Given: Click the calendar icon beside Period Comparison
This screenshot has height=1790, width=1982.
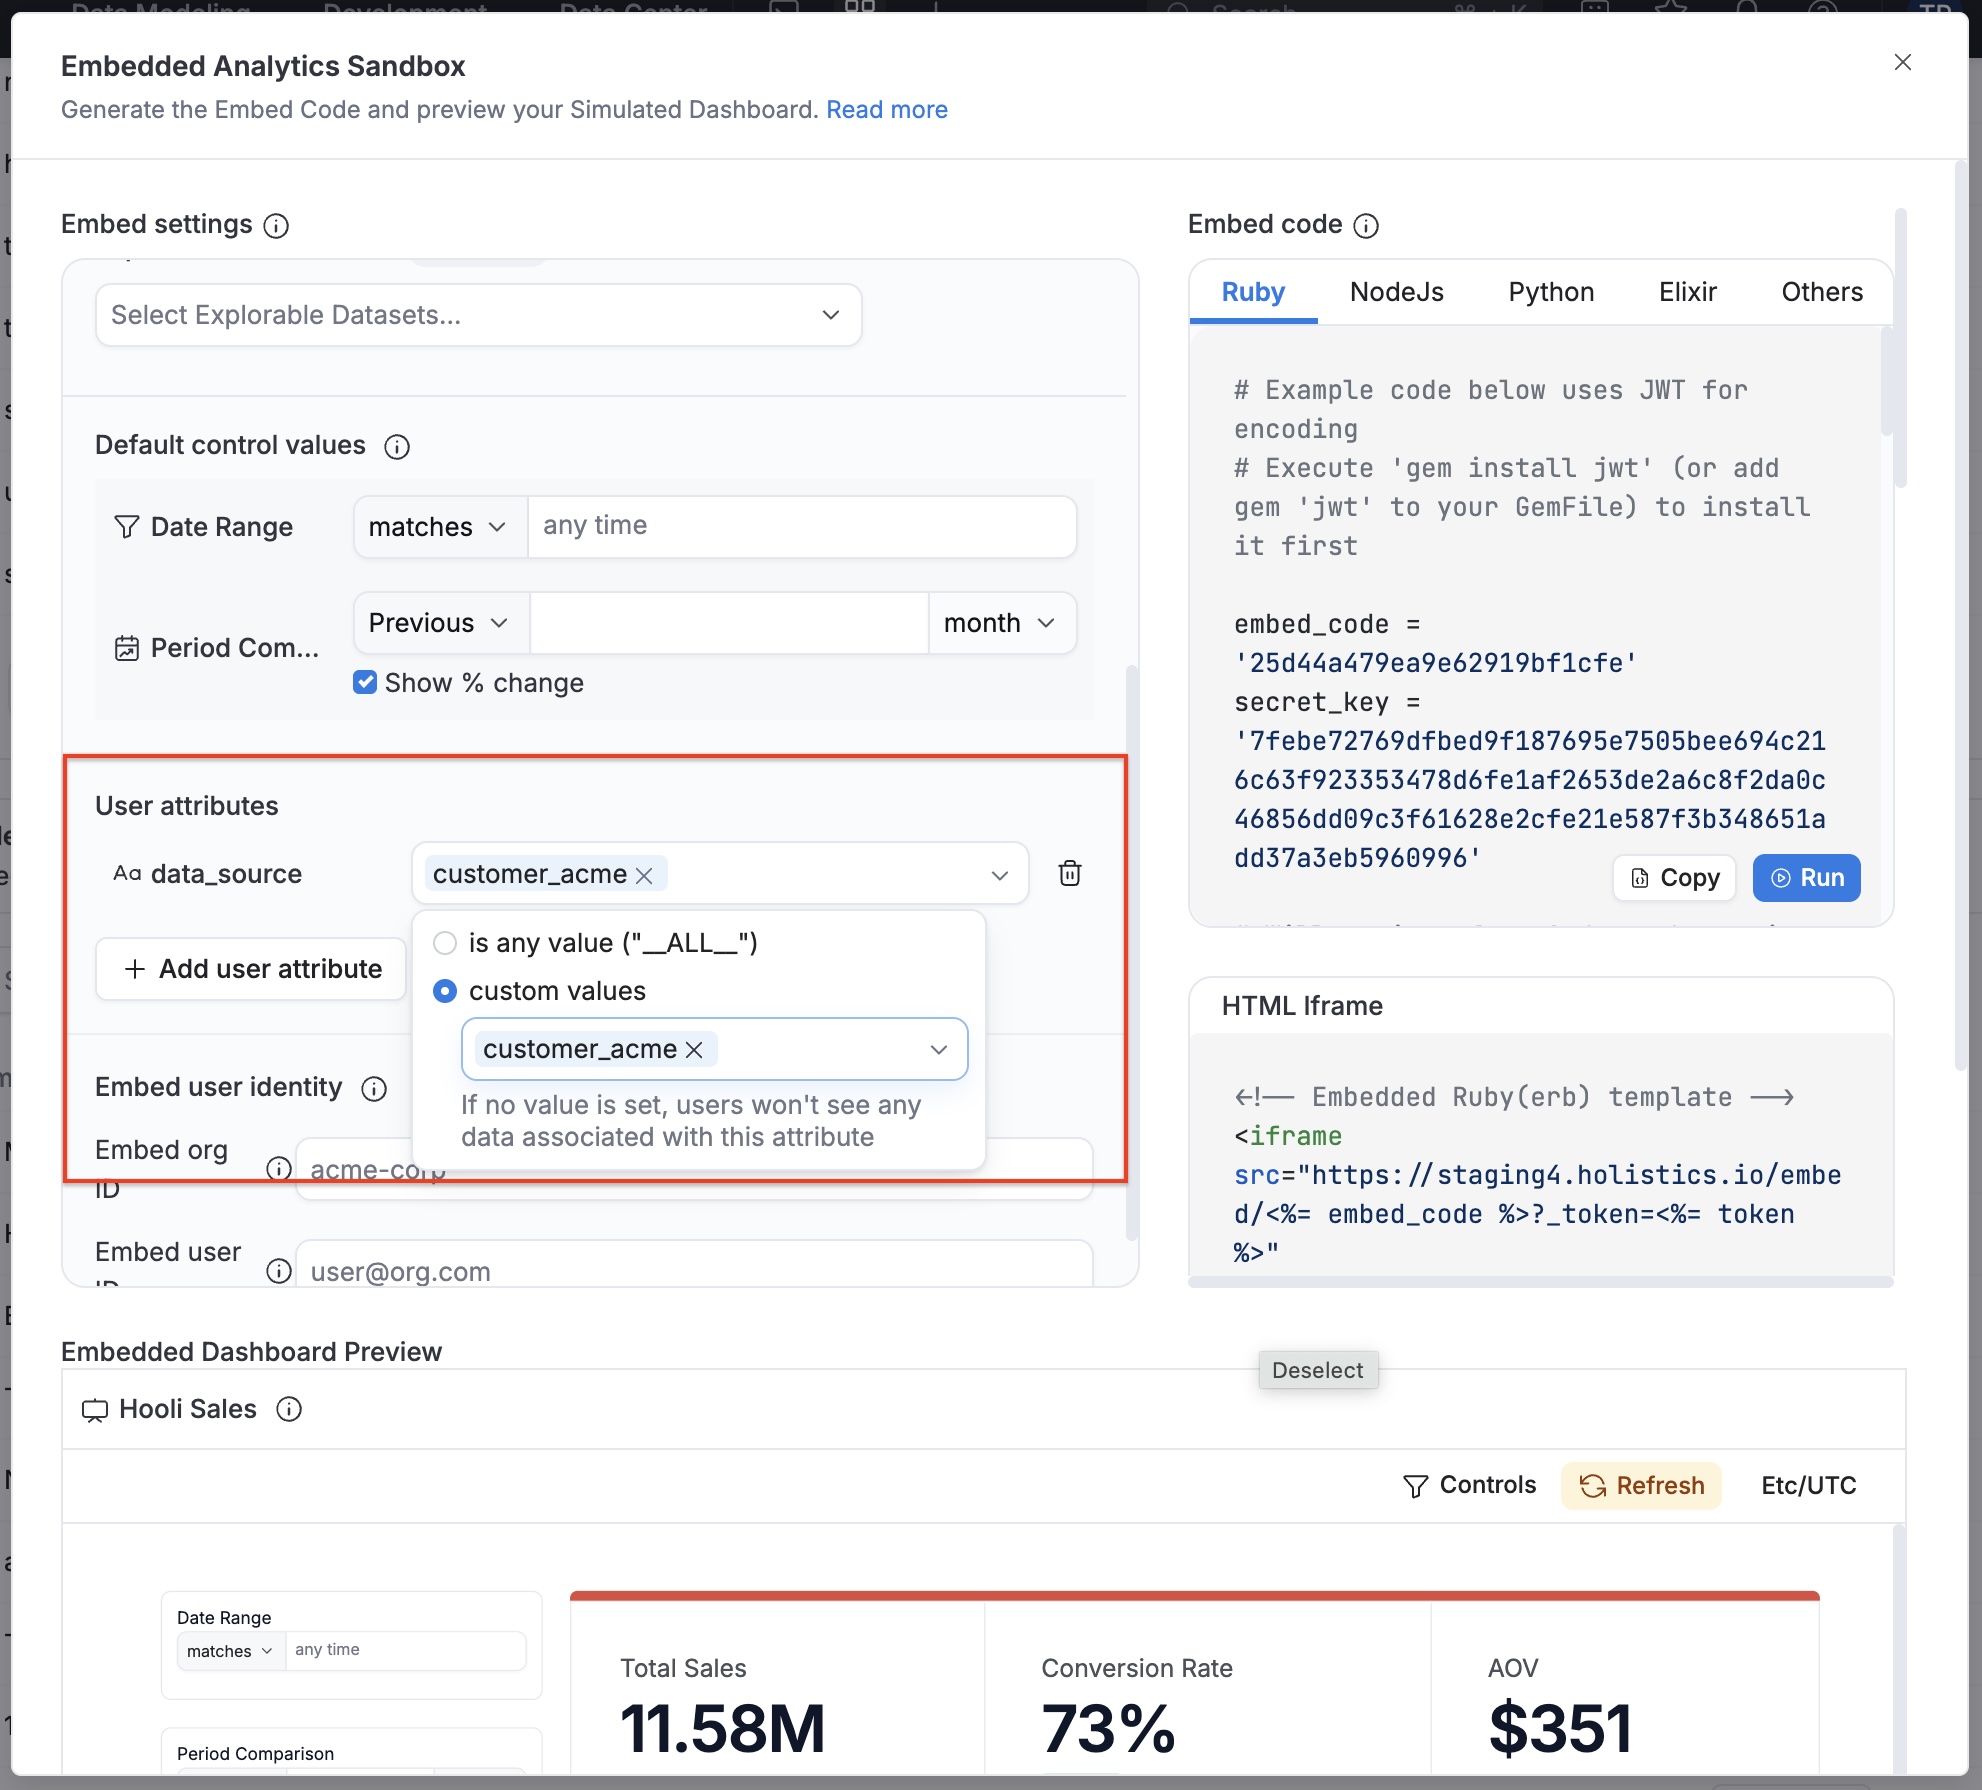Looking at the screenshot, I should [x=126, y=648].
